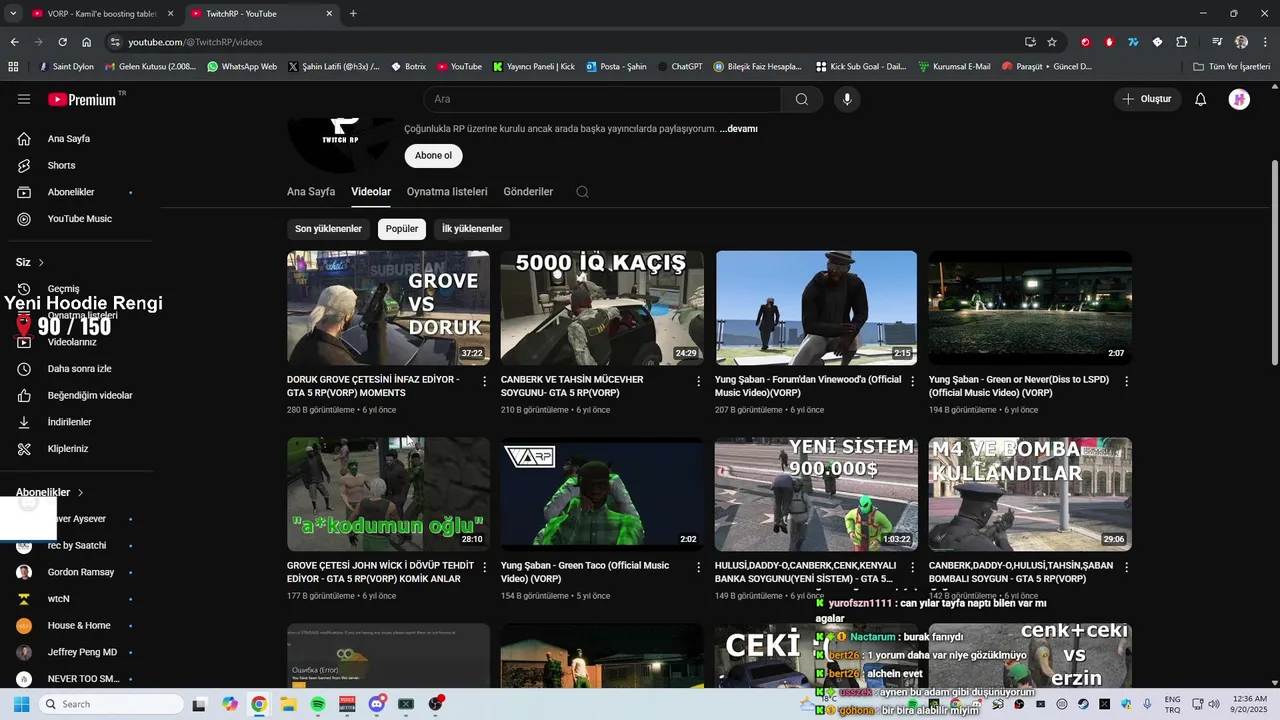Screen dimensions: 1280x720
Task: Open options for GROVE ÇETESİ JOHN WİCK video
Action: 485,567
